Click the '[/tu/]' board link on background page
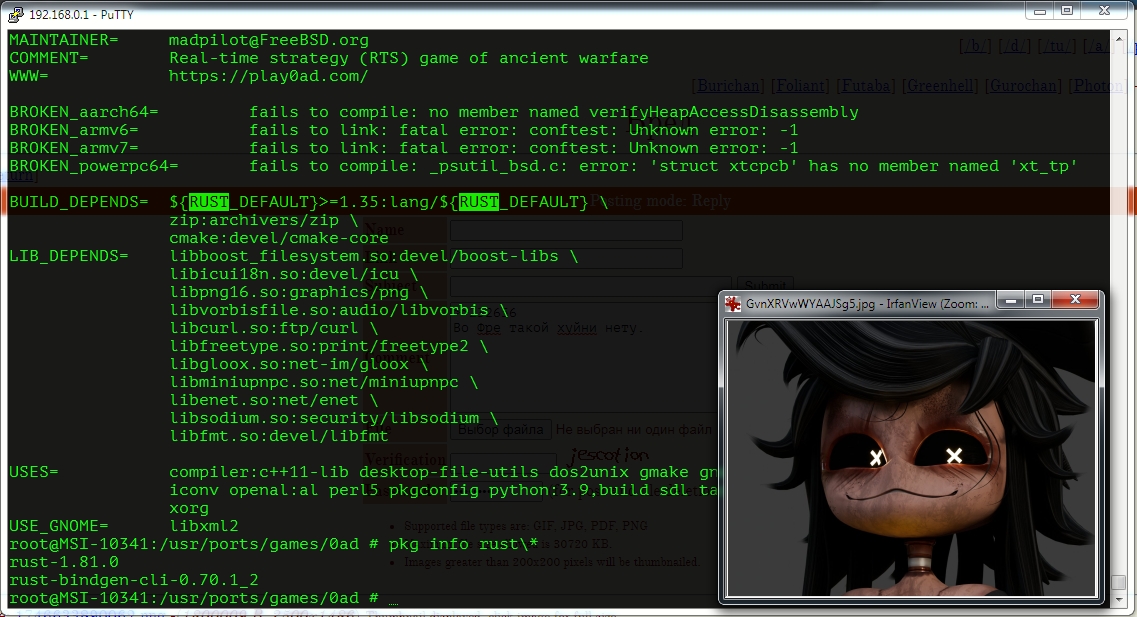The height and width of the screenshot is (617, 1137). (1057, 46)
